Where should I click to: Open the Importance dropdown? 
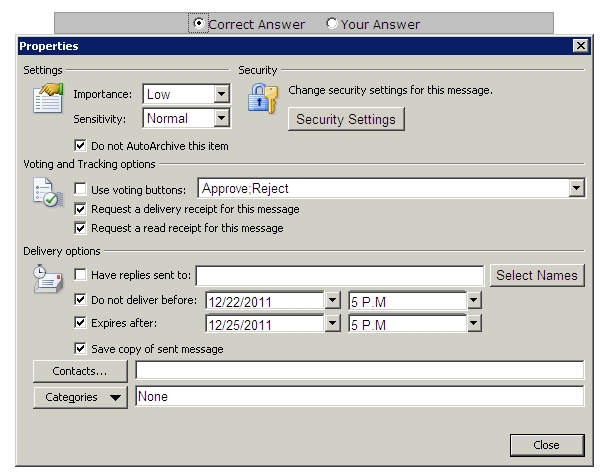(x=221, y=94)
